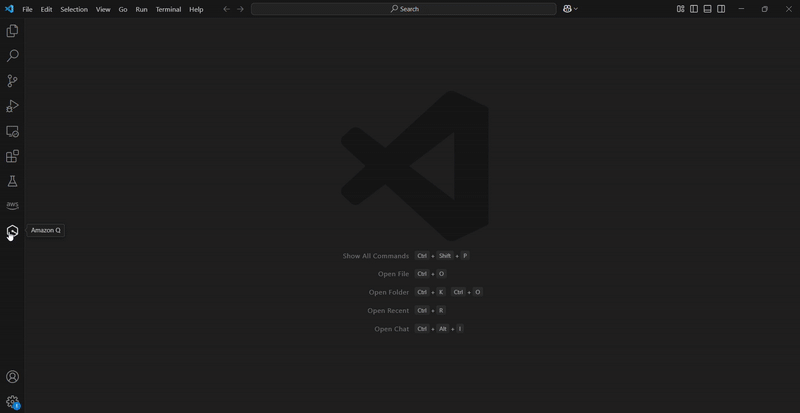Click the VS Code logo in title bar
This screenshot has height=413, width=800.
click(9, 9)
